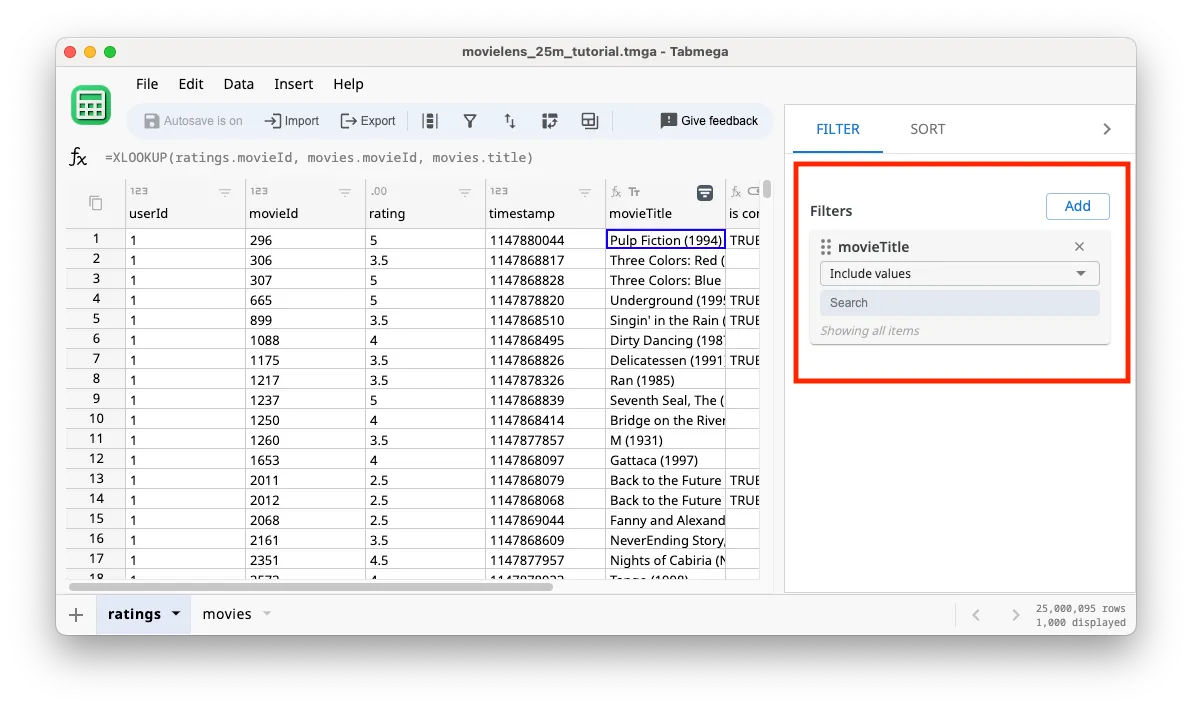
Task: Open the Data menu
Action: point(238,84)
